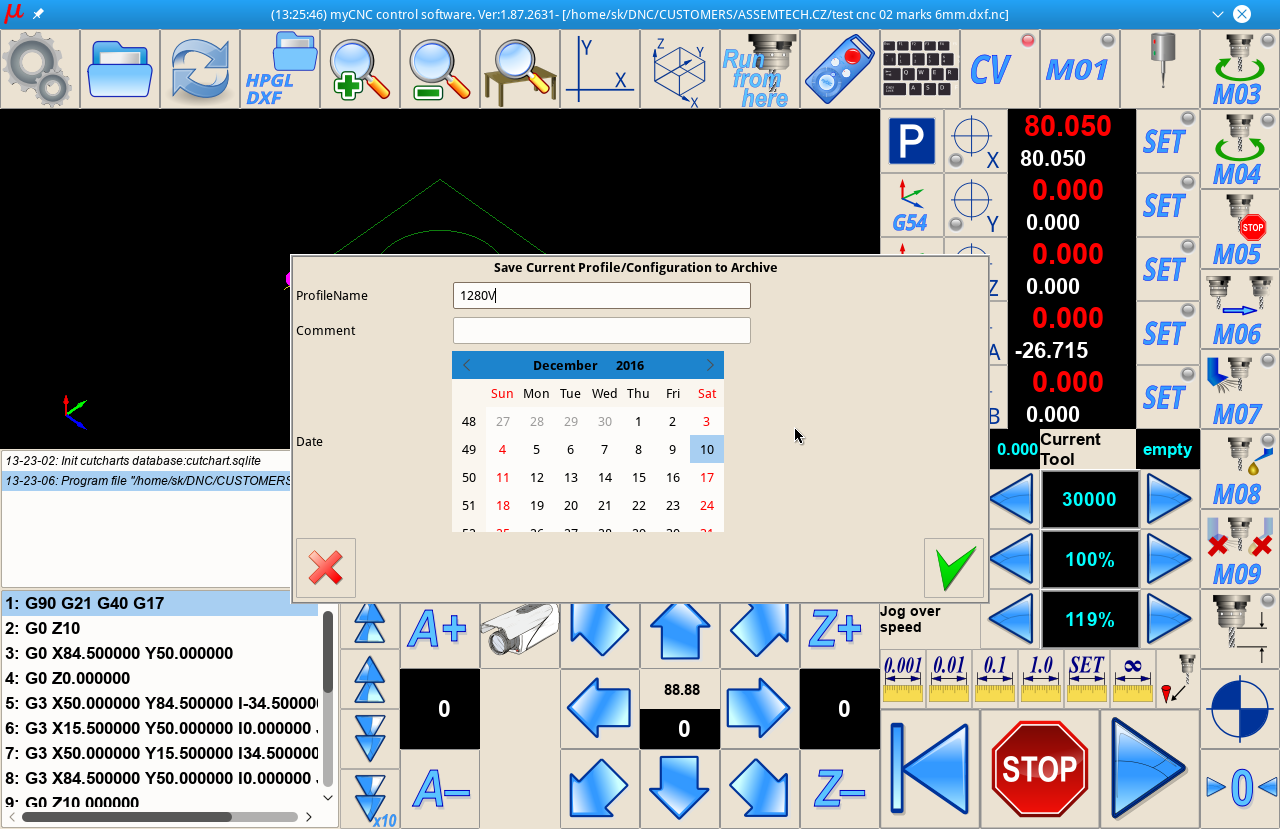
Task: Increase the 30000 spindle speed value
Action: coord(1168,499)
